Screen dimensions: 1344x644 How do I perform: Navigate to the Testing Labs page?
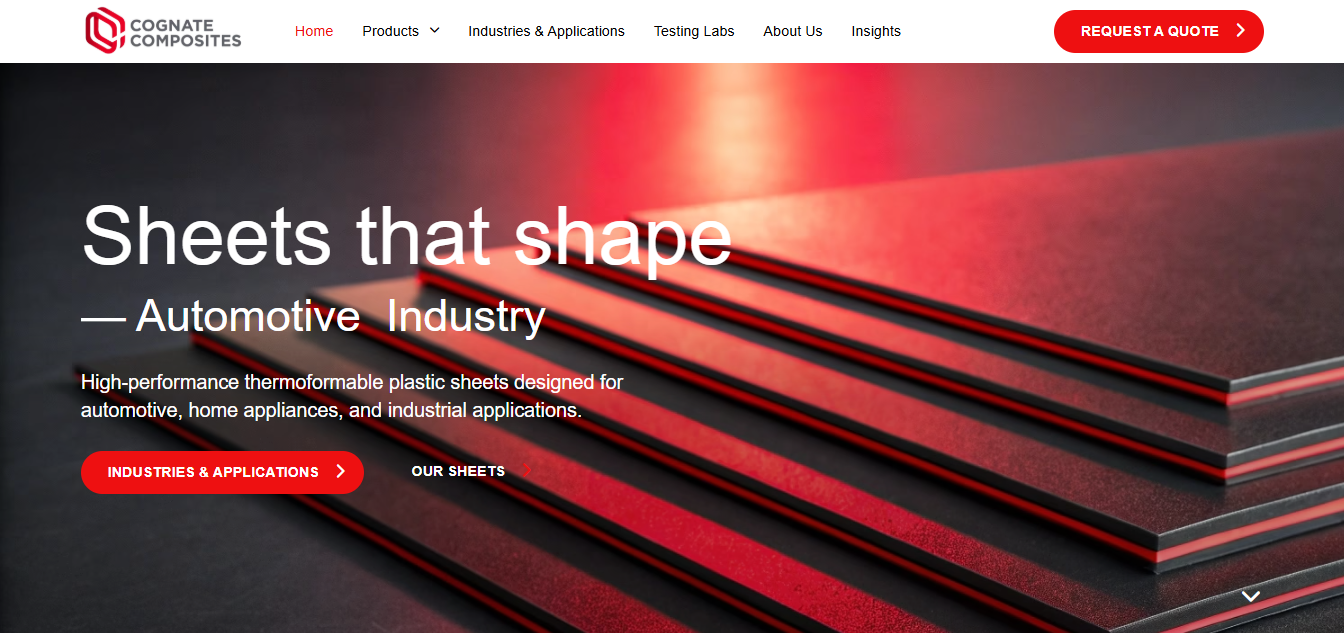click(694, 31)
